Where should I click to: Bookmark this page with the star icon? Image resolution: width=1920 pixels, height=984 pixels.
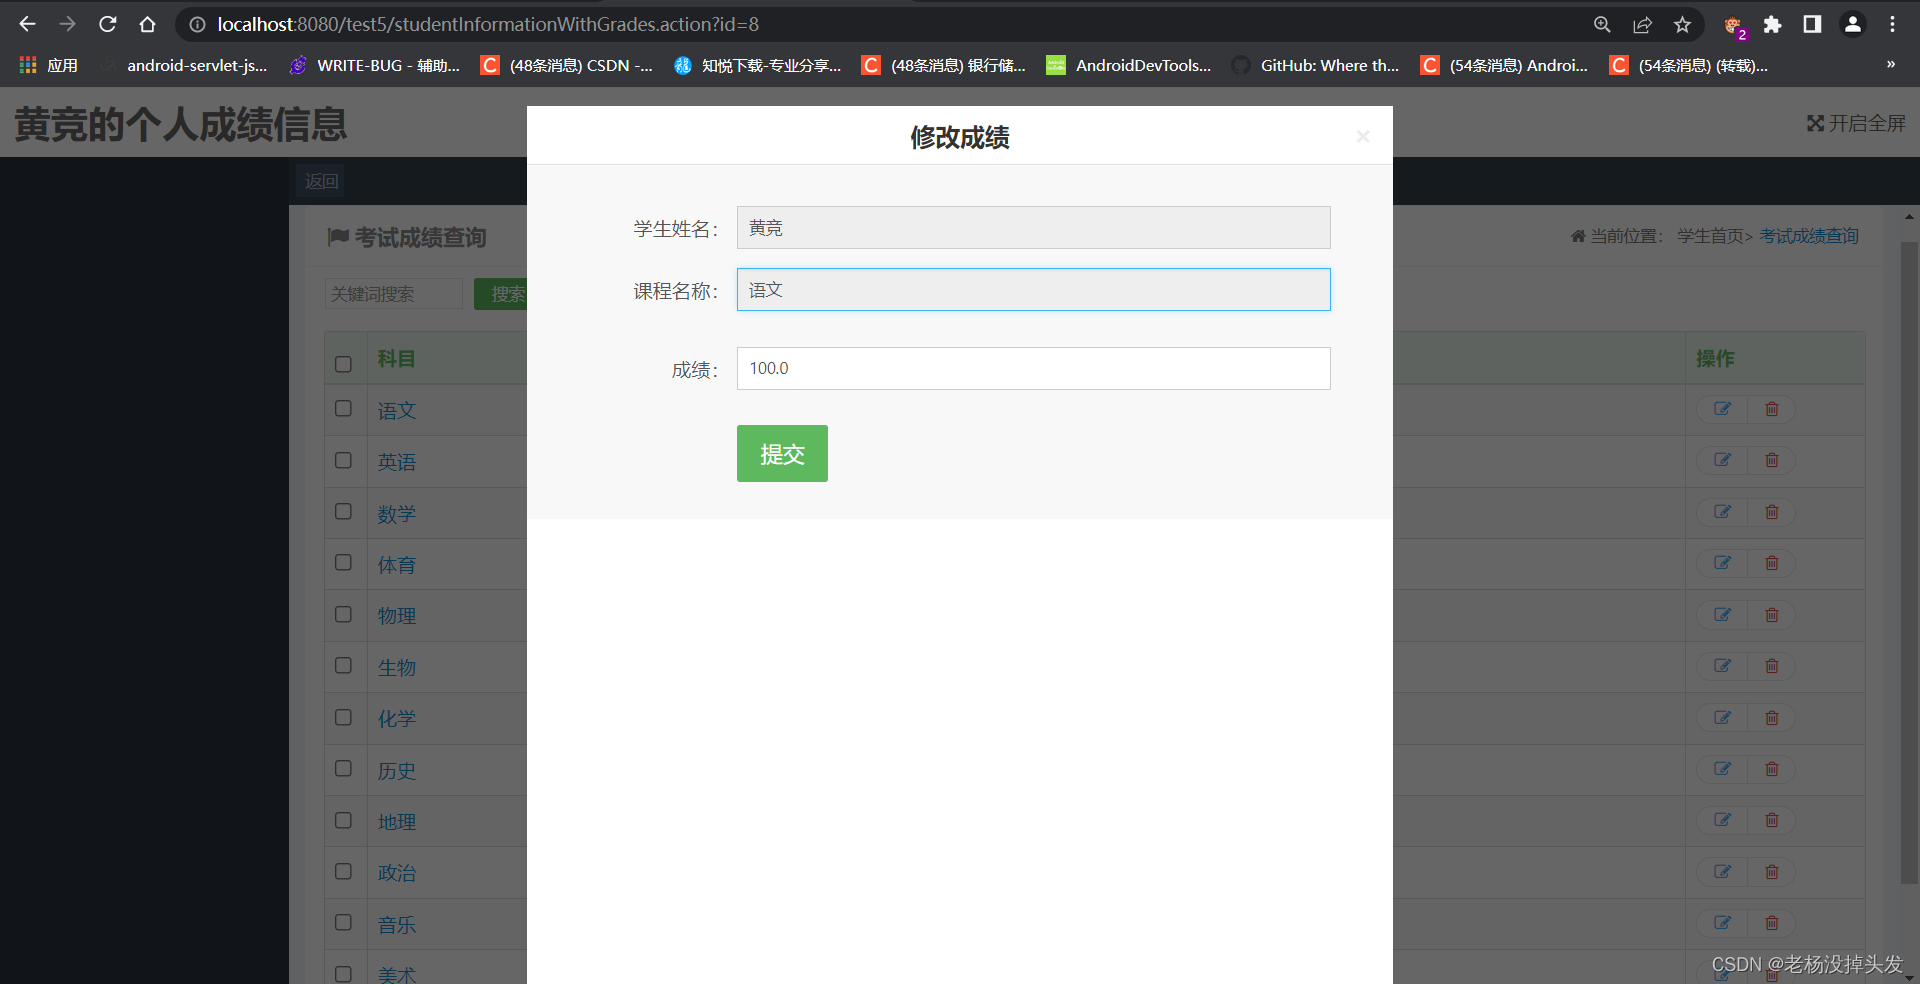coord(1682,24)
